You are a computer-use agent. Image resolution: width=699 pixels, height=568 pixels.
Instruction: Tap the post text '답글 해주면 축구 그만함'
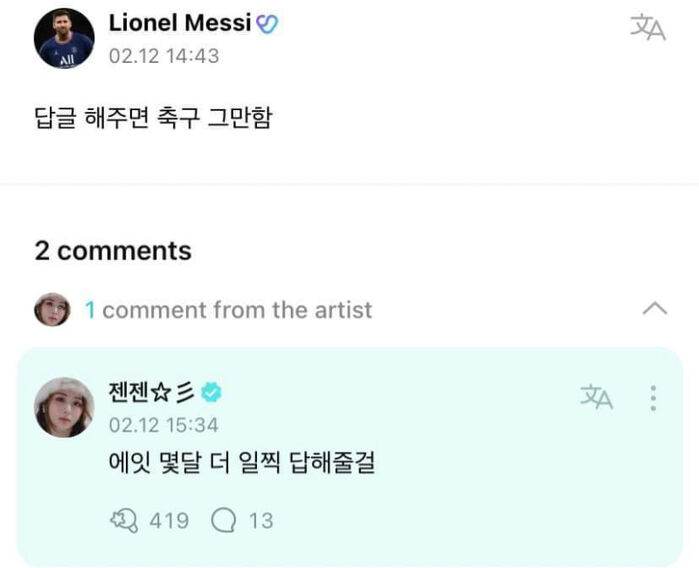153,118
